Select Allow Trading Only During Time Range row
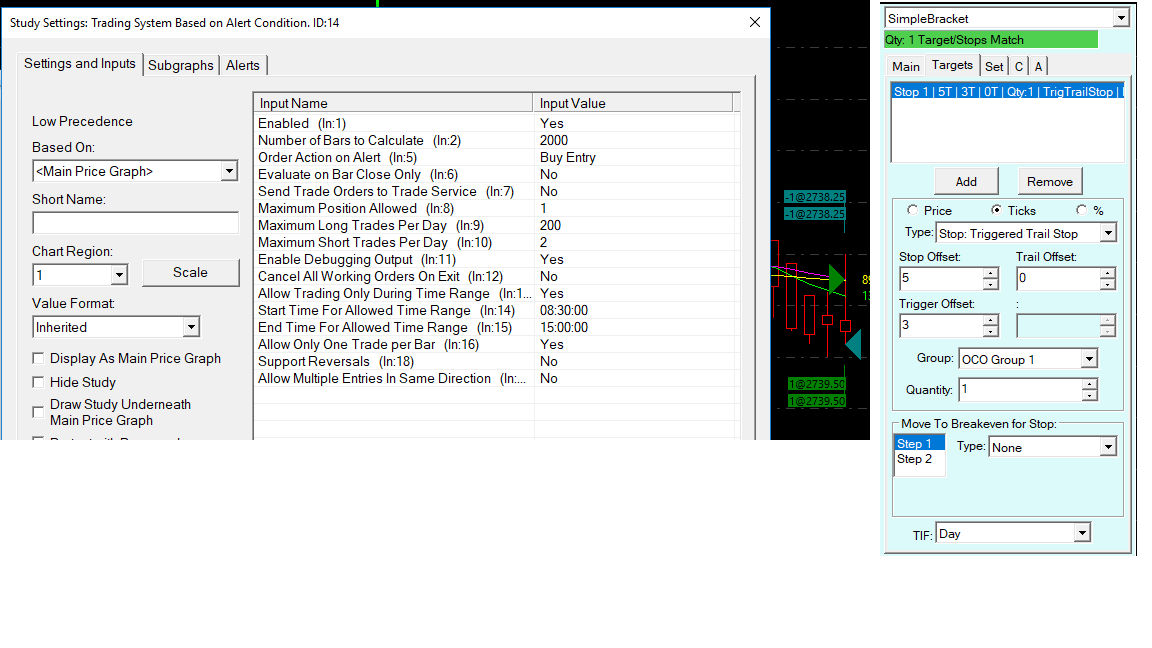This screenshot has height=648, width=1152. pos(495,293)
